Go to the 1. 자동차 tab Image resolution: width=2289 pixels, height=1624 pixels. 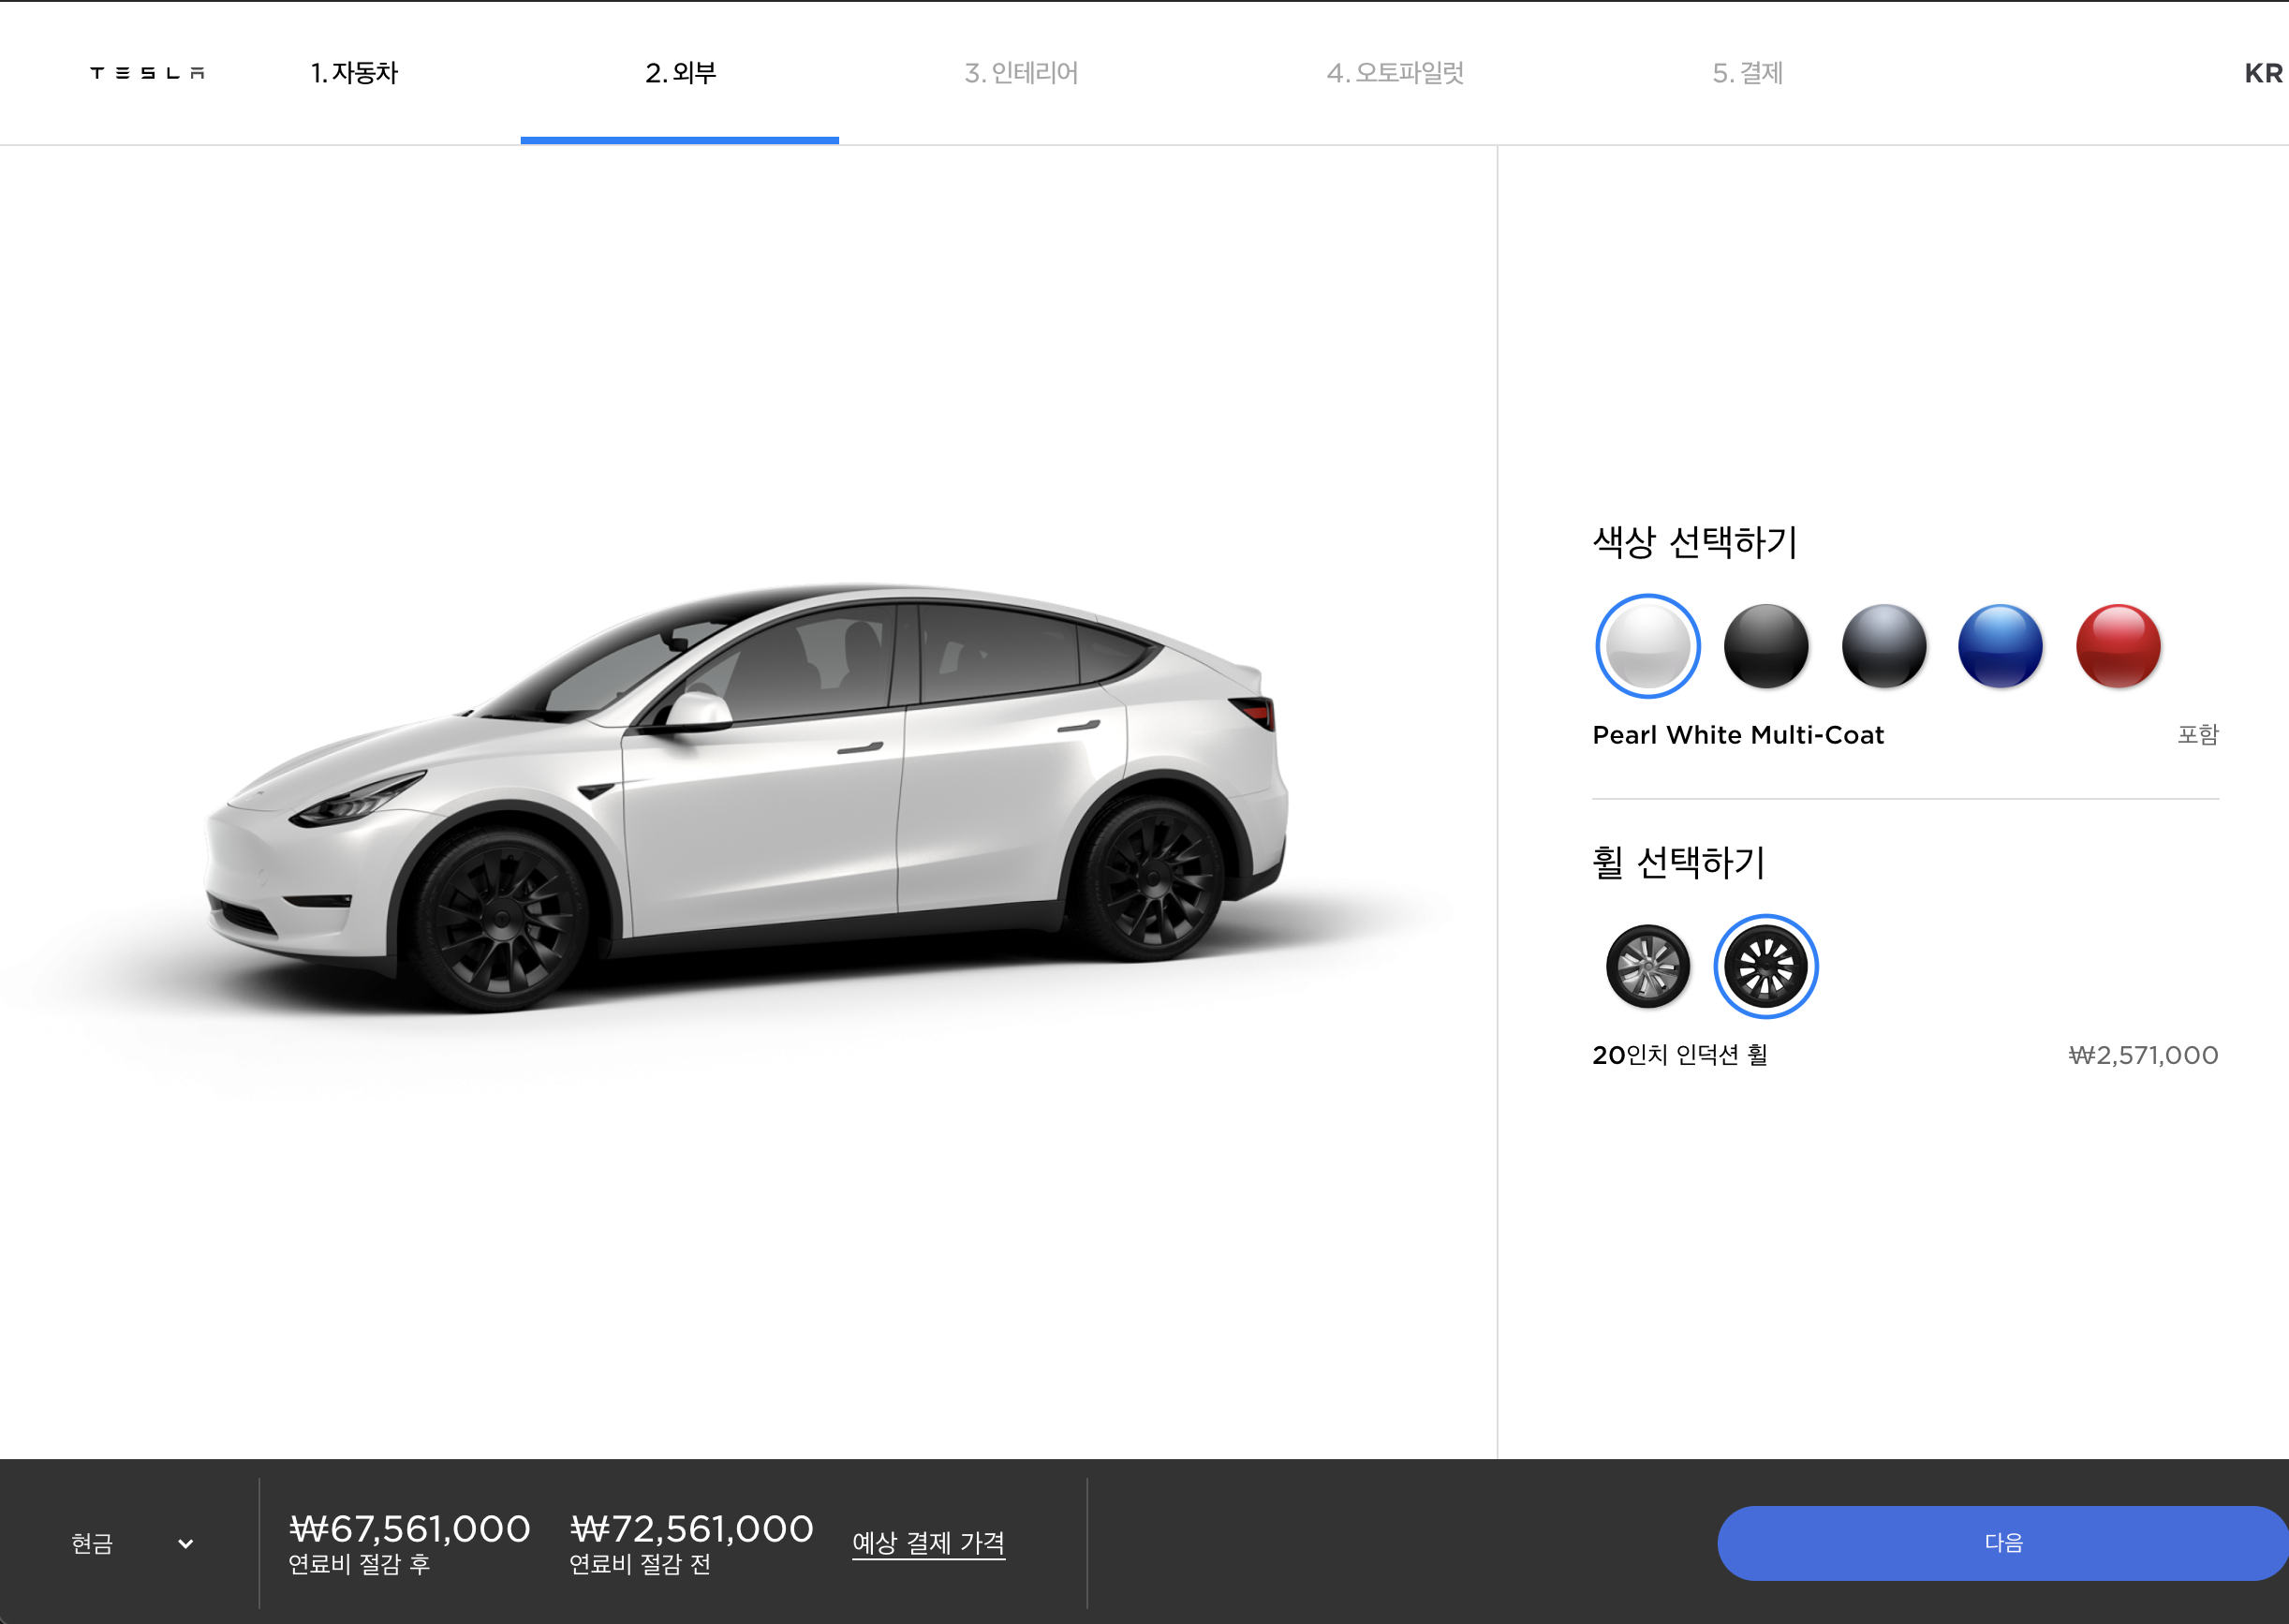[354, 73]
